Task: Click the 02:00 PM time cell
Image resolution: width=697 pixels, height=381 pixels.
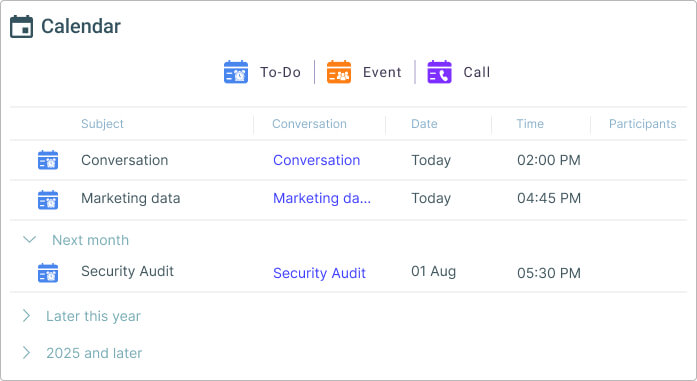Action: coord(549,160)
